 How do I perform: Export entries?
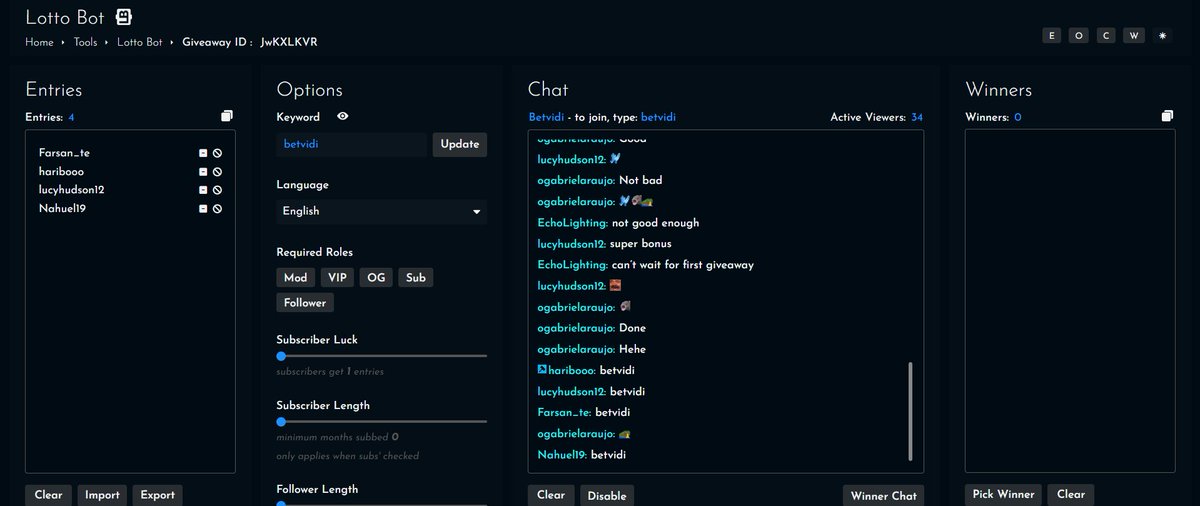point(157,495)
